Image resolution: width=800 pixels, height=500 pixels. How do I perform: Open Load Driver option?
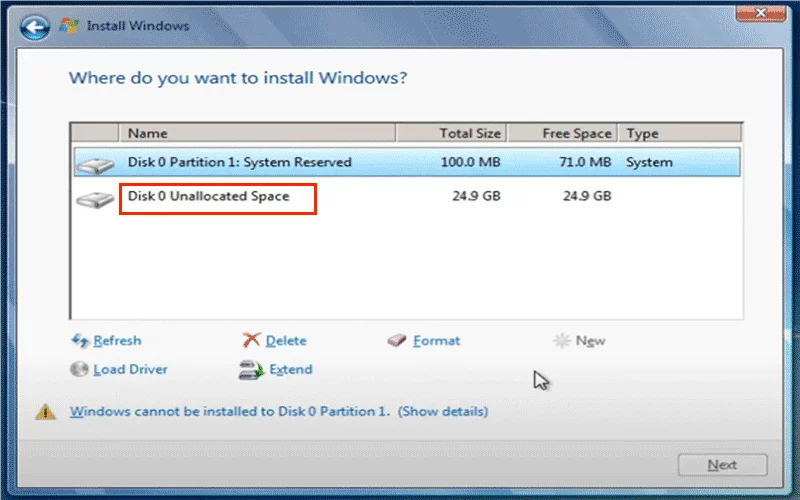click(x=130, y=369)
